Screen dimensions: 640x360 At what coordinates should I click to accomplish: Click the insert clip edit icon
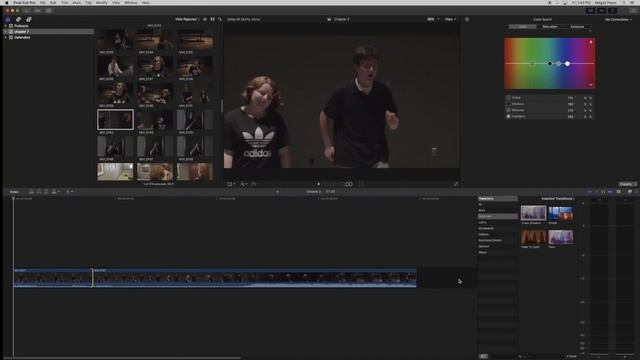[39, 192]
